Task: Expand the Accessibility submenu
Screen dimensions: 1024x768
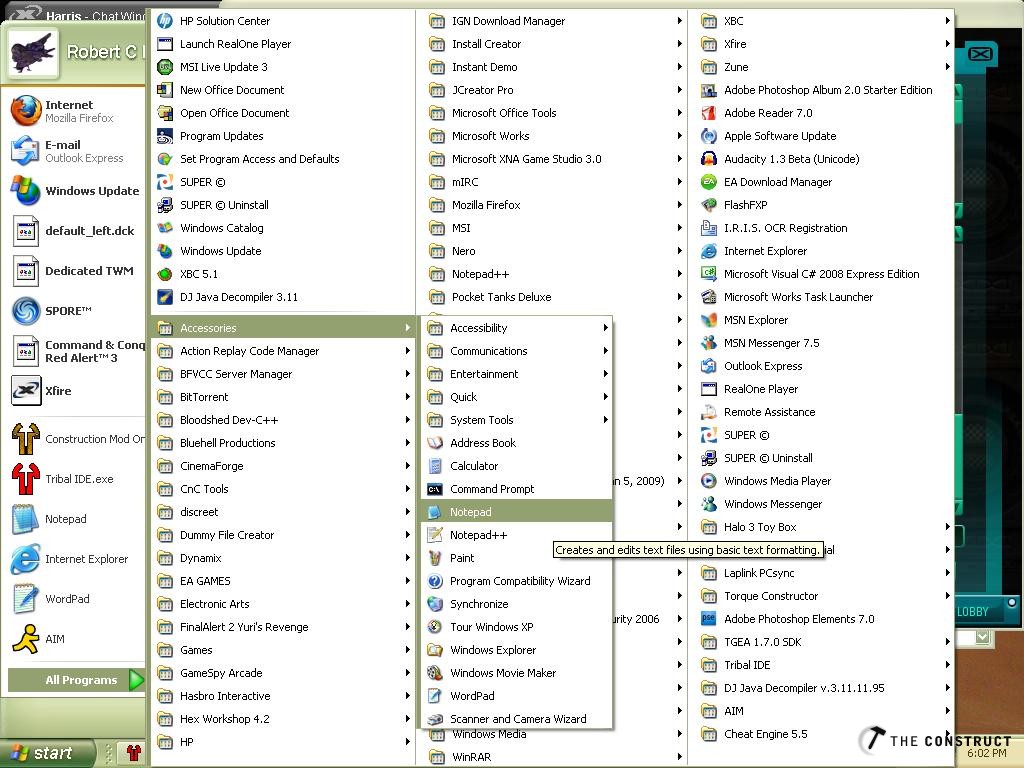Action: tap(517, 328)
